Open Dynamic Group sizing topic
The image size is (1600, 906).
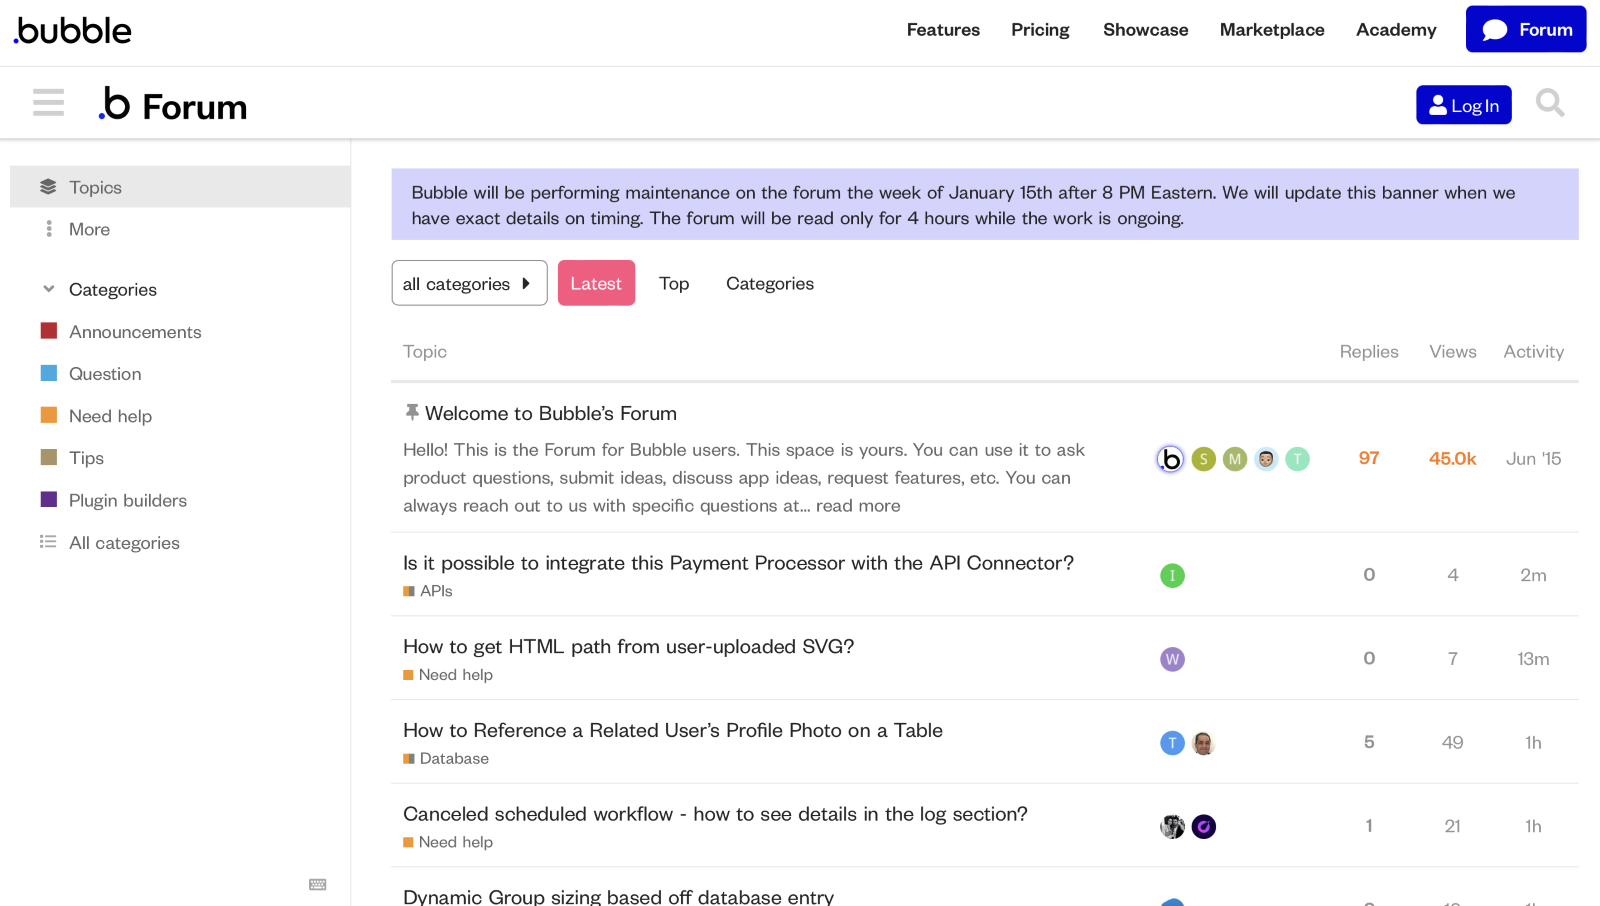tap(618, 896)
